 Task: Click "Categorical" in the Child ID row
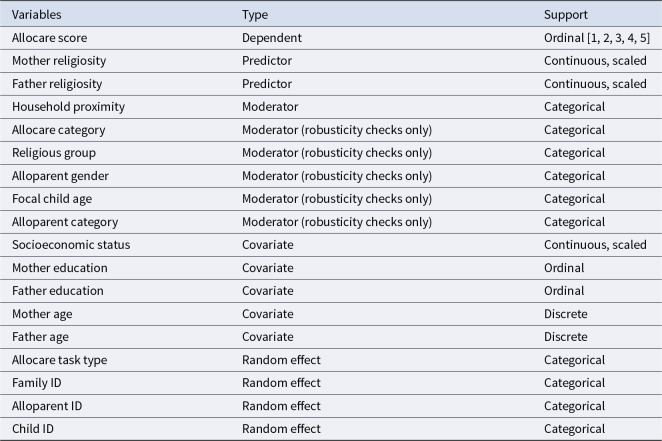point(575,429)
